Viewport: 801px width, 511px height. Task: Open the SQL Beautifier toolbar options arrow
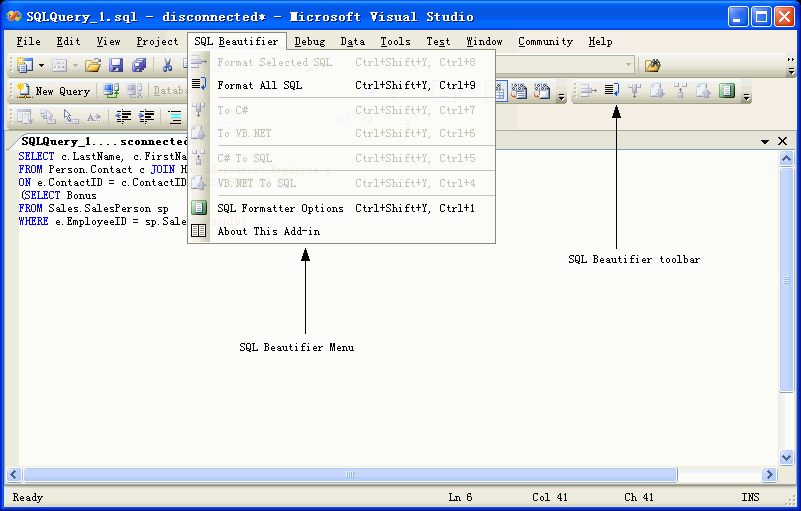pos(746,96)
